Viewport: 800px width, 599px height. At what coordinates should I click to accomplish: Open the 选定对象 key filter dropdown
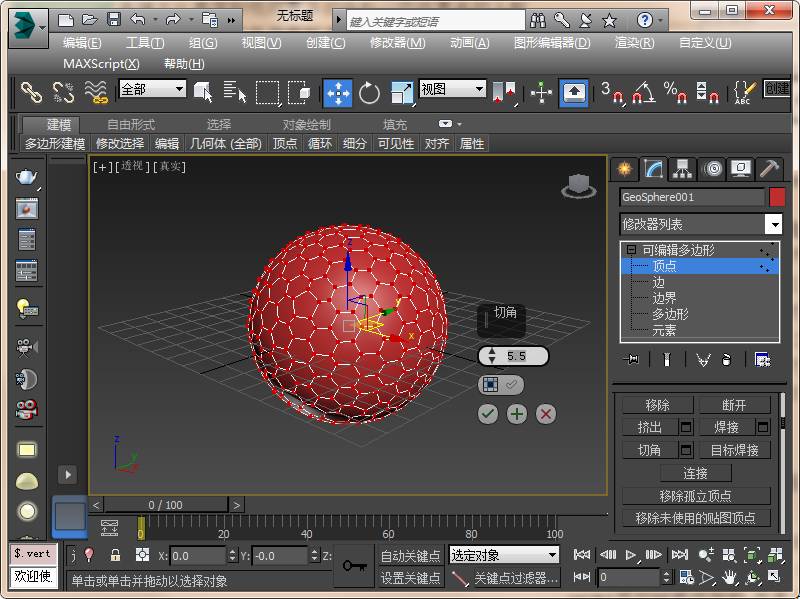coord(504,555)
